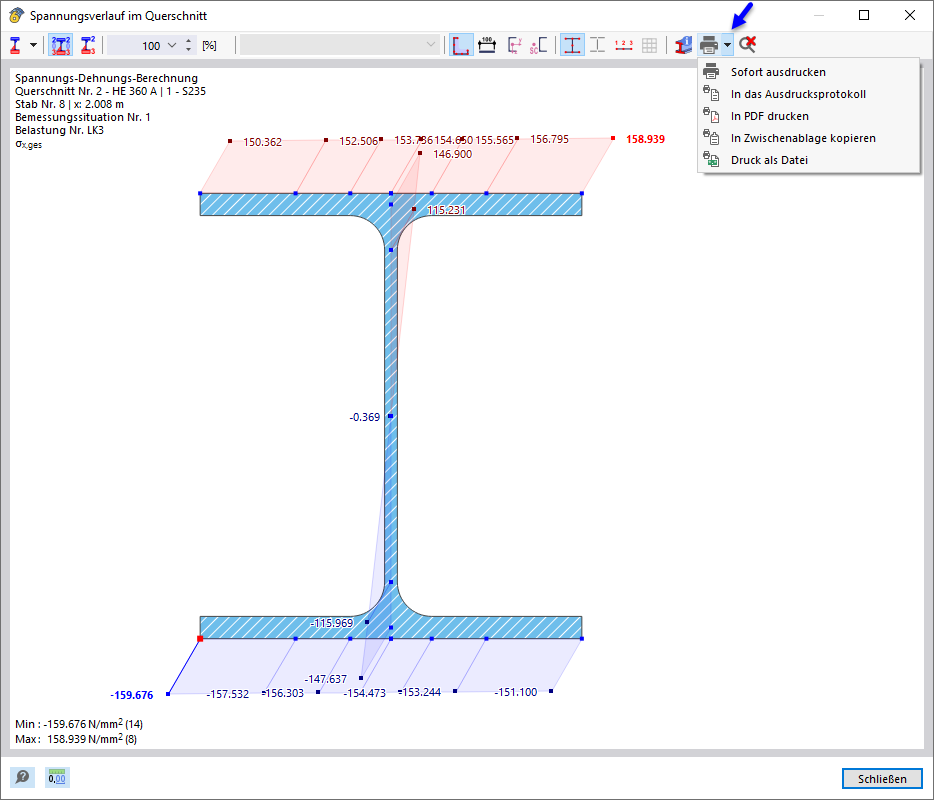This screenshot has height=800, width=934.
Task: Click the web center value -0.369
Action: point(365,418)
